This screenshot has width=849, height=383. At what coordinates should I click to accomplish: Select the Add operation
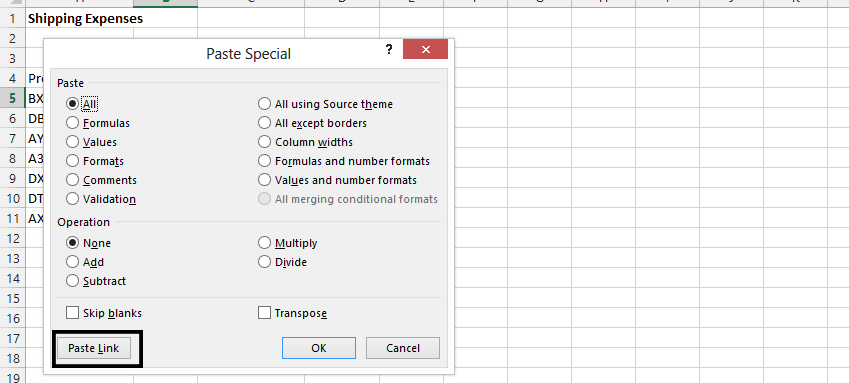(85, 262)
